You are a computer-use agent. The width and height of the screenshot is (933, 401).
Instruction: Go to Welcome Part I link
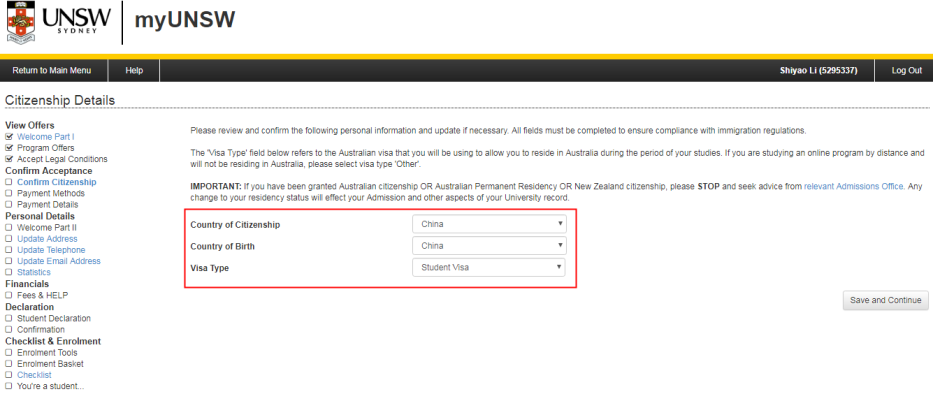pos(46,137)
